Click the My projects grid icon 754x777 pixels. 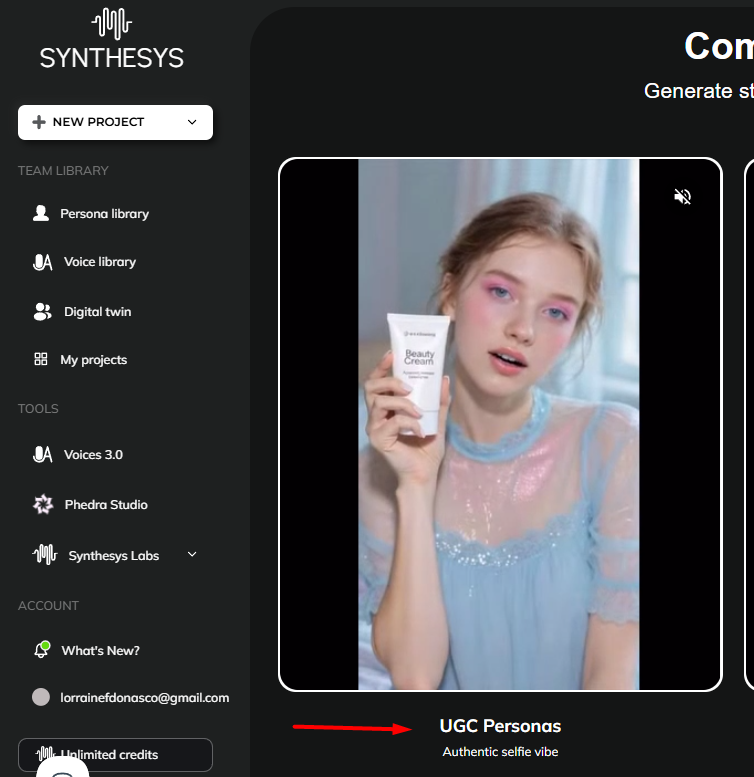tap(41, 359)
